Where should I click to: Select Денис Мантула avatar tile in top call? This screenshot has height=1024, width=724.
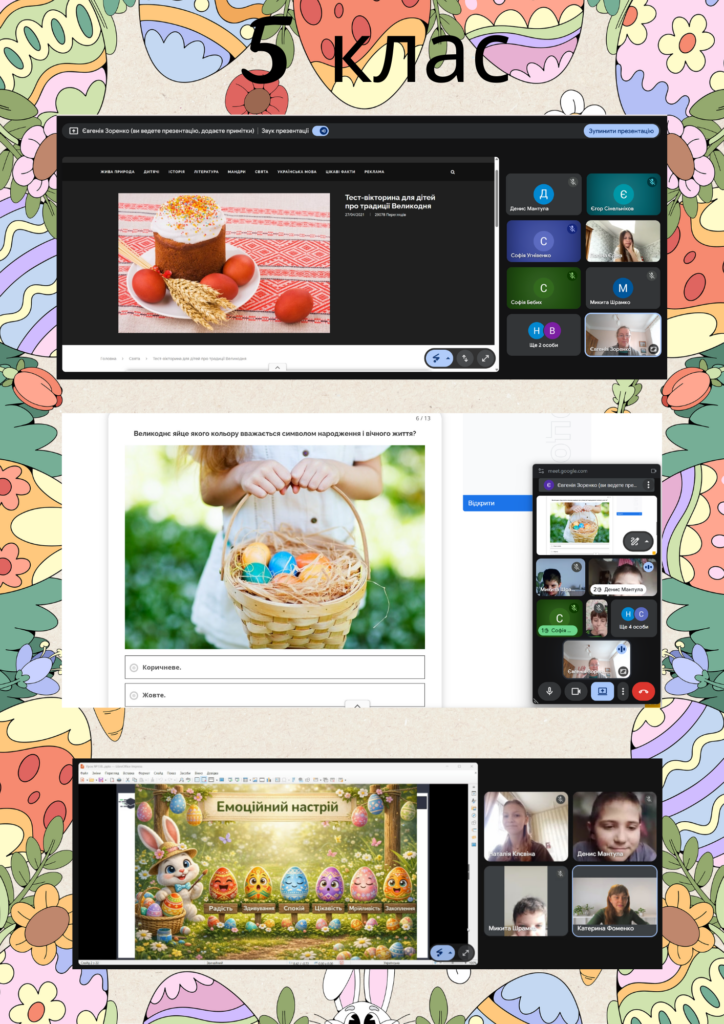(543, 194)
